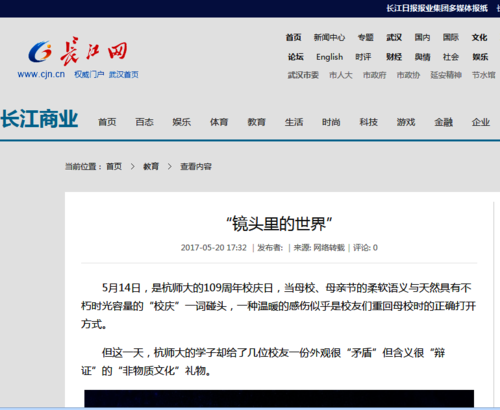Open the English version link
The image size is (500, 410).
click(329, 57)
